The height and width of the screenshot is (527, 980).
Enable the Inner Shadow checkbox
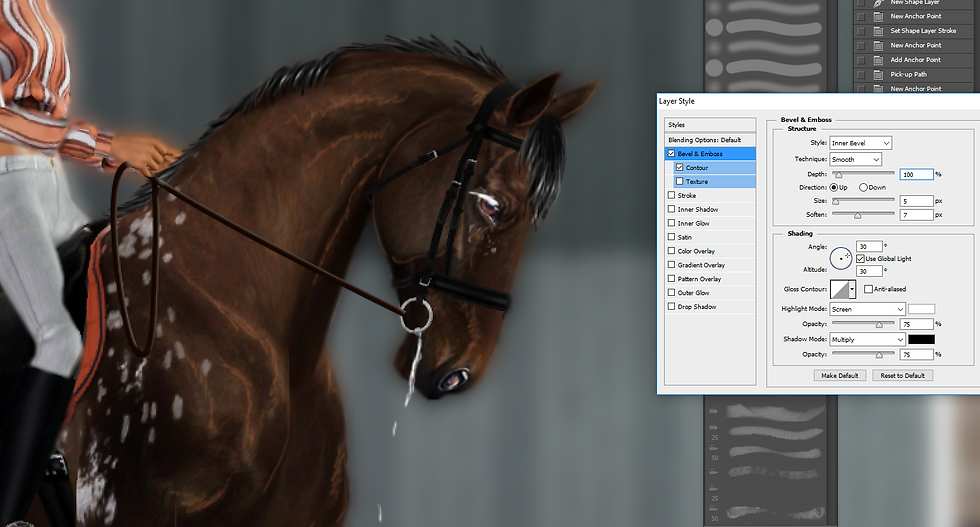point(671,209)
